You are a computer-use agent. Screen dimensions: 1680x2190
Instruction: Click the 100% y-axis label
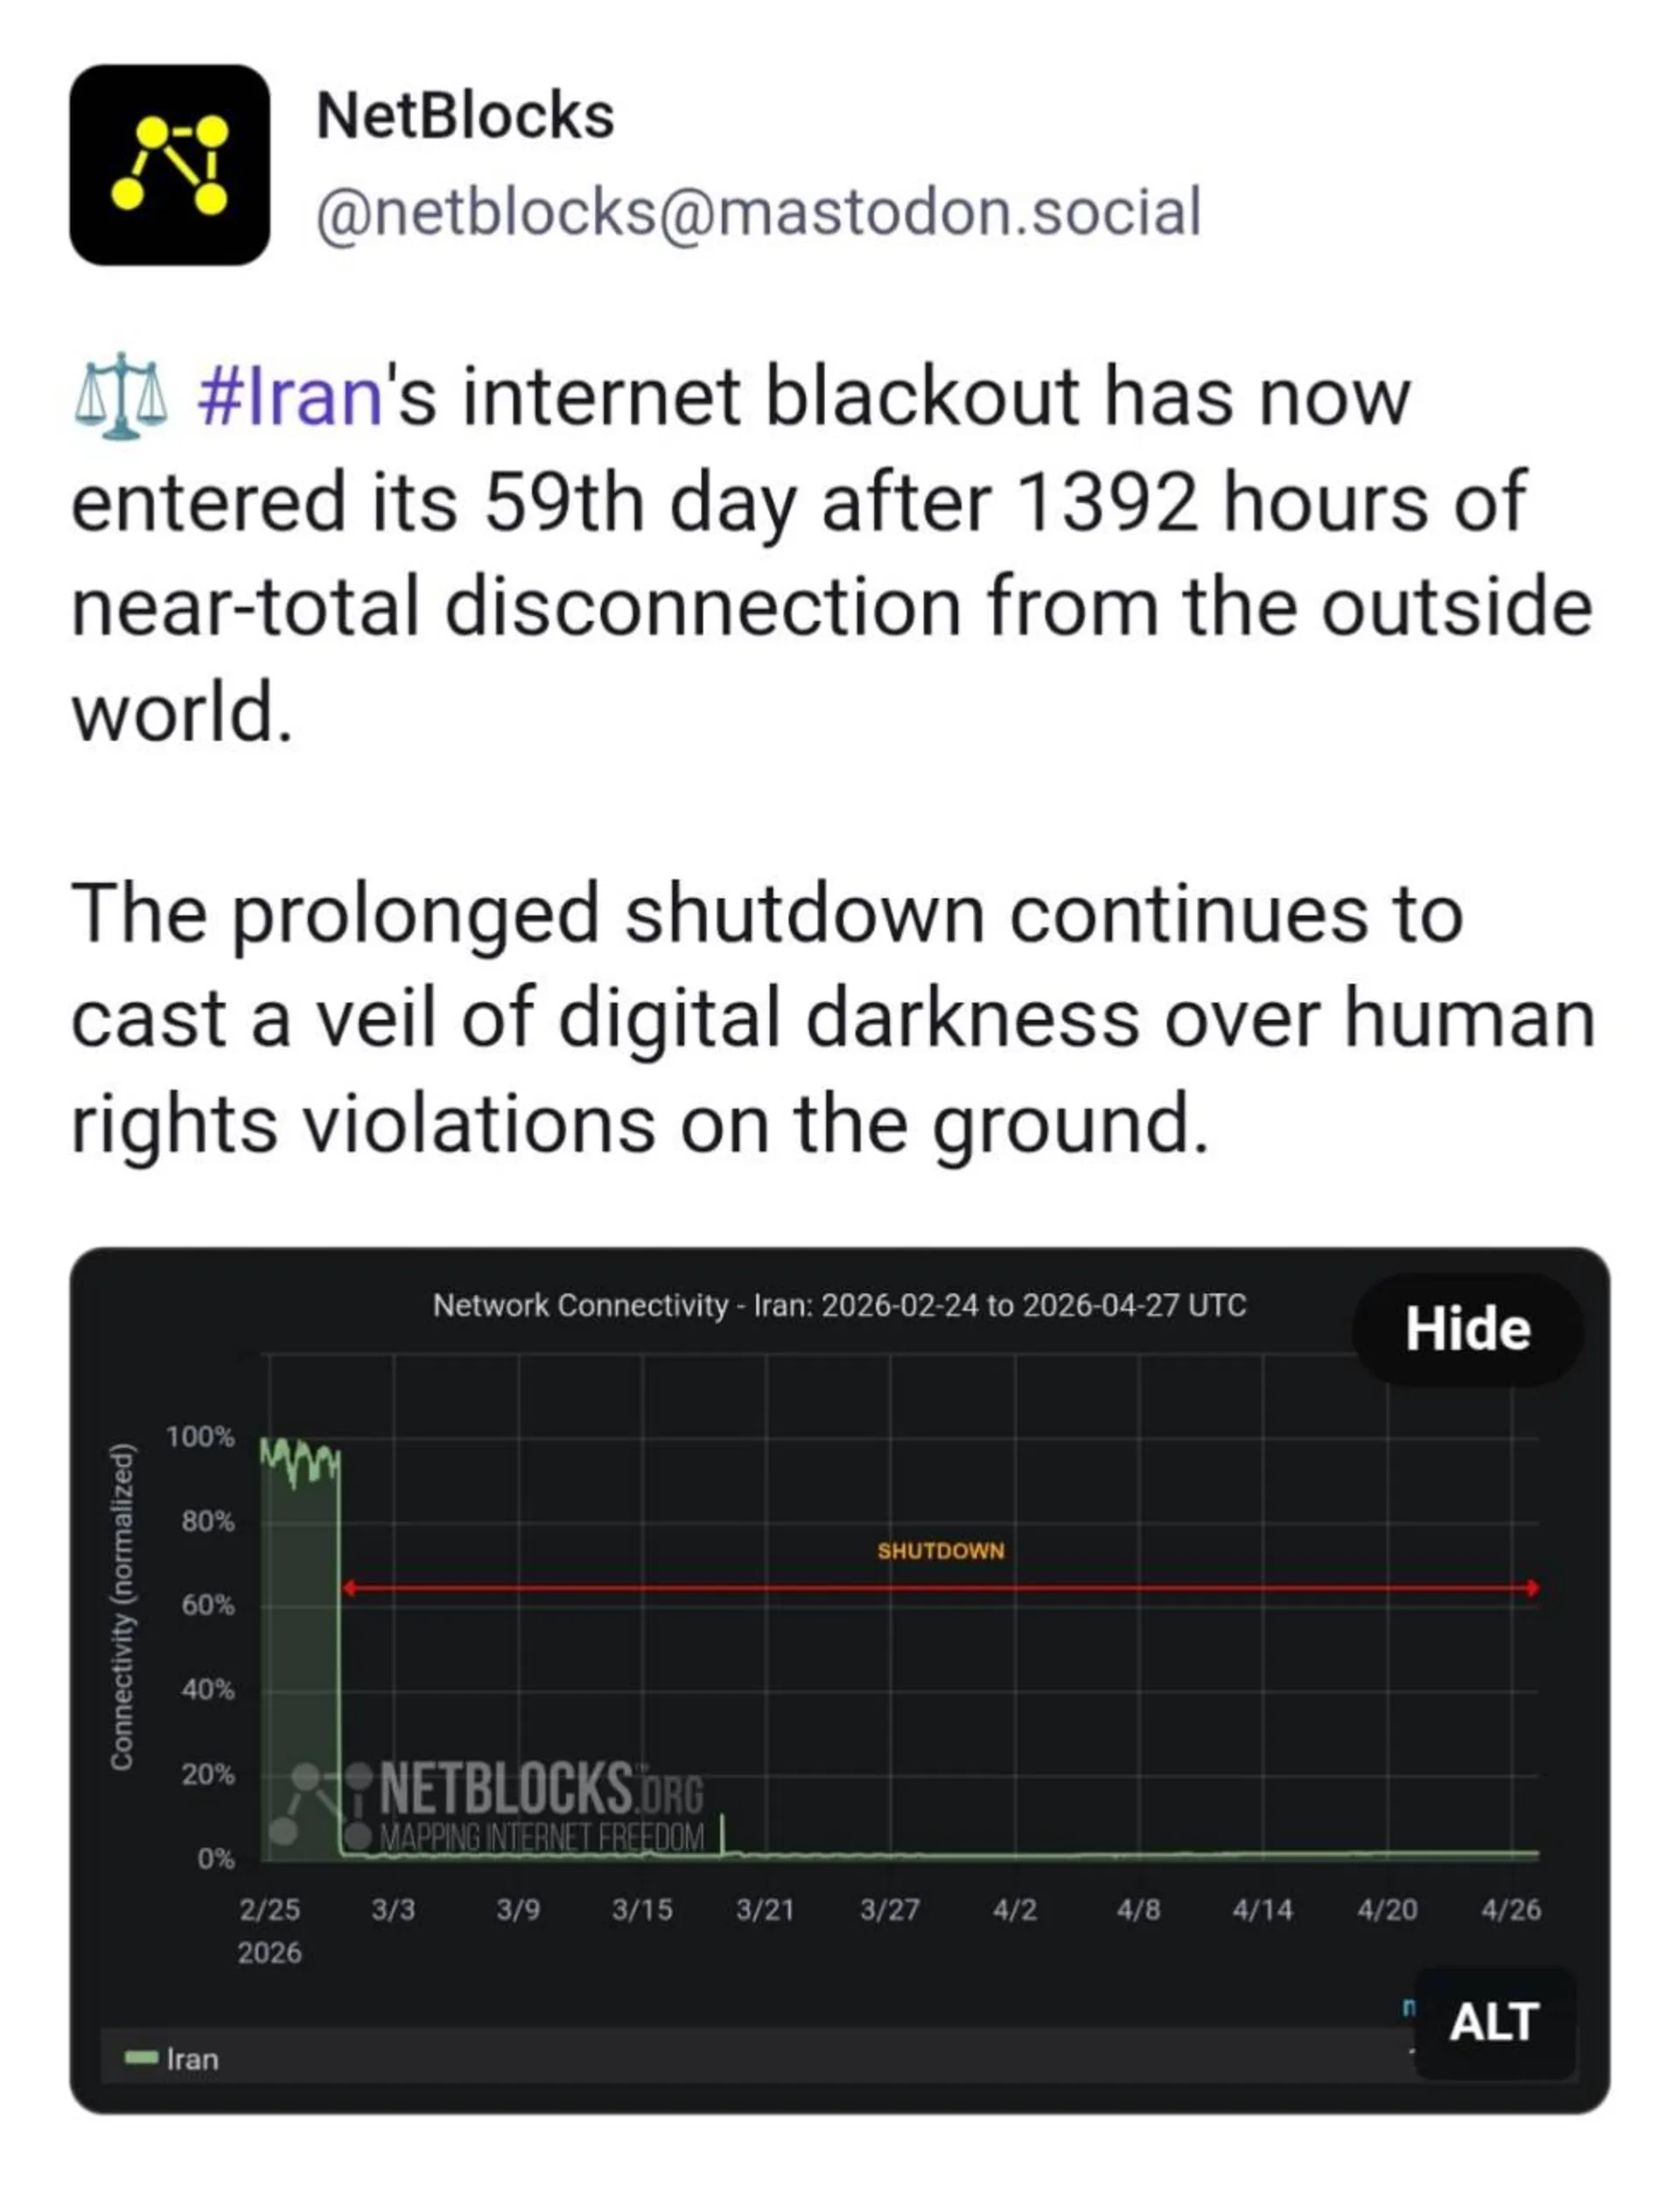(200, 1437)
